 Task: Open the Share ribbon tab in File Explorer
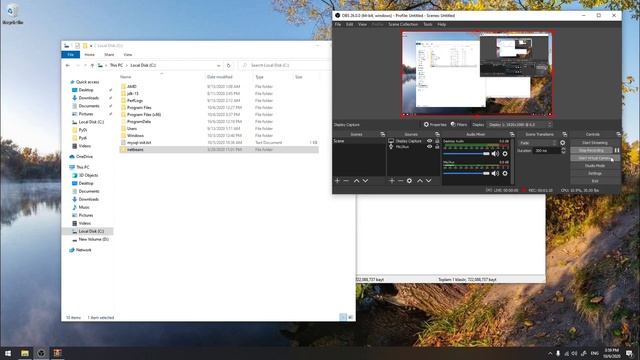(x=109, y=54)
